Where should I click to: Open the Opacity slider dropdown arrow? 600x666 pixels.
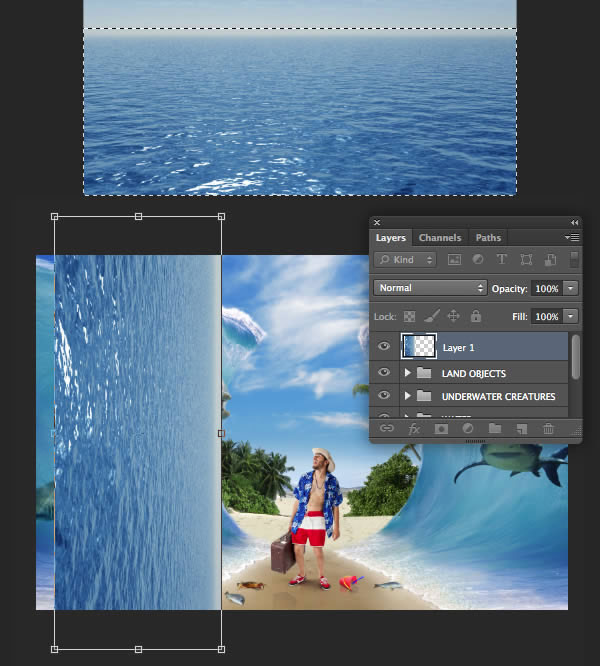(570, 288)
